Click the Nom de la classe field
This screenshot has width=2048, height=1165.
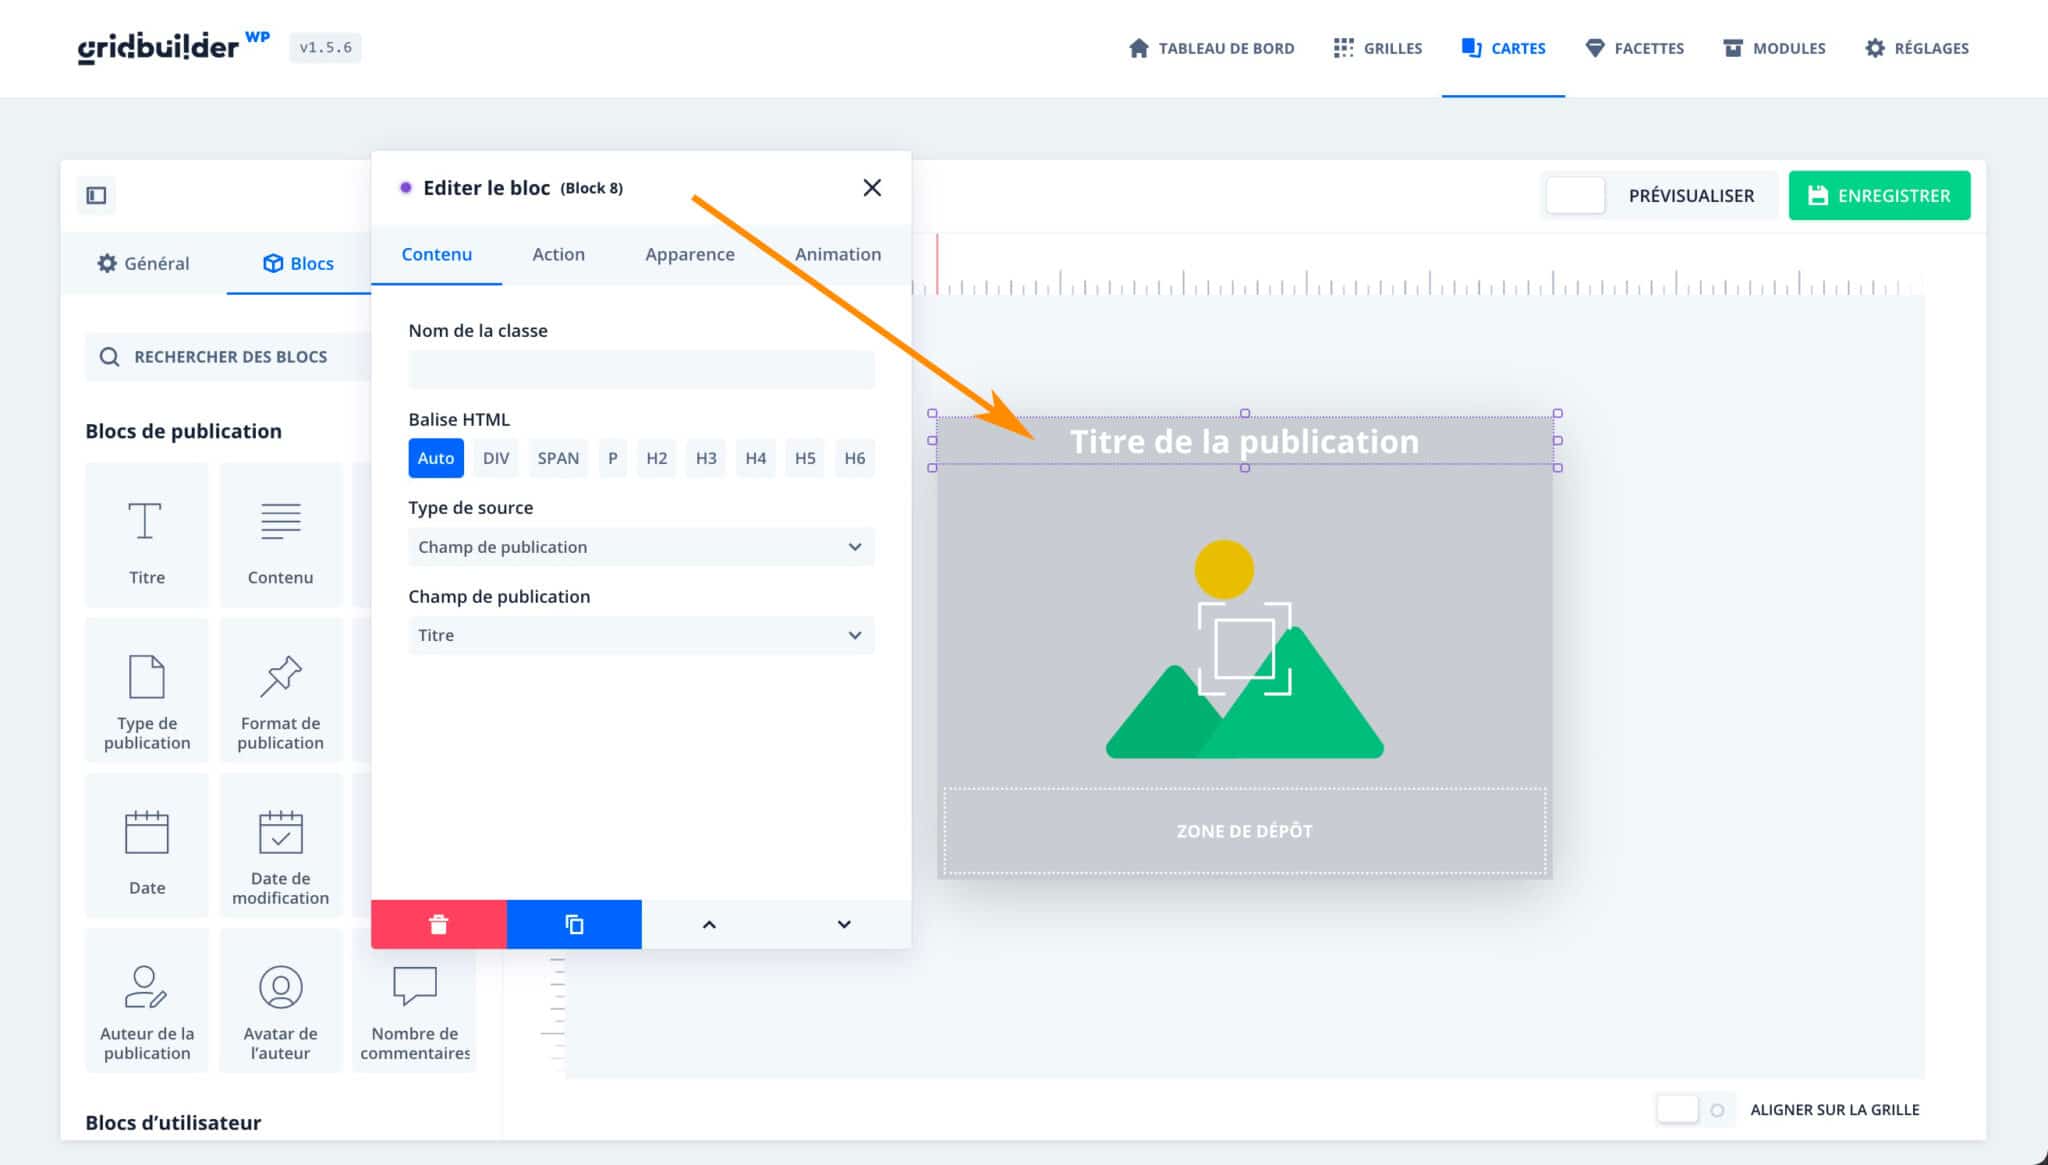pos(640,369)
